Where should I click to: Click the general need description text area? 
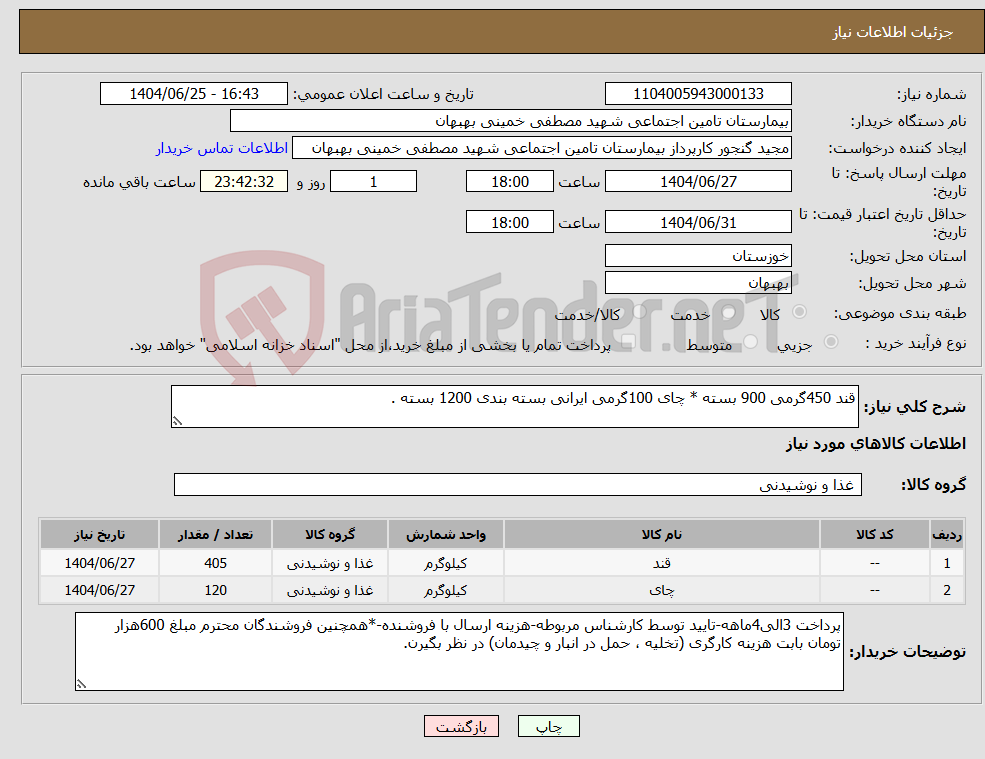[514, 407]
